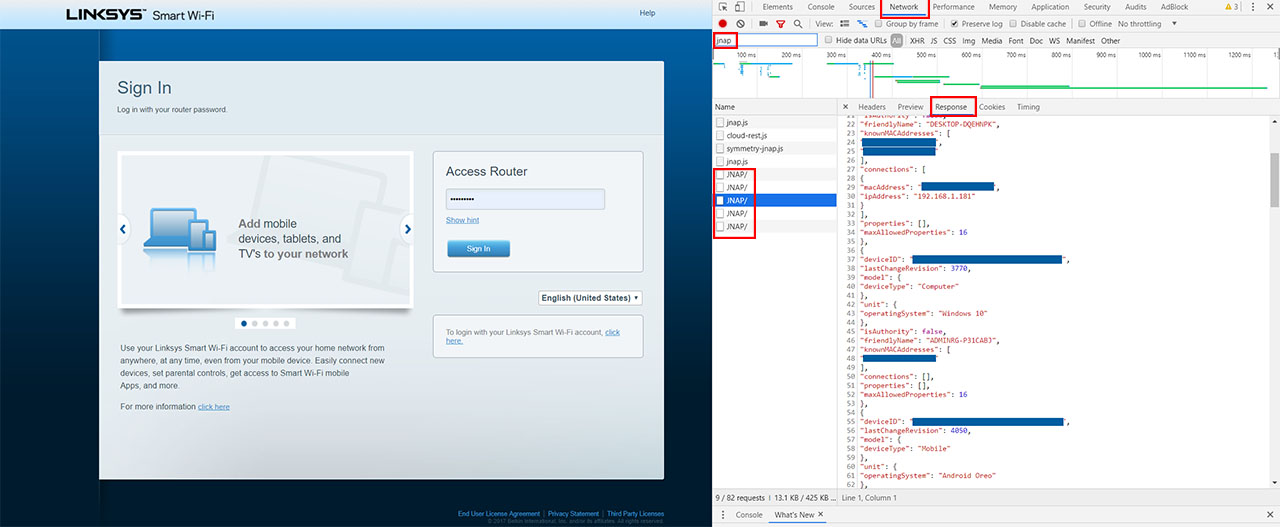This screenshot has width=1280, height=527.
Task: Click the record network log icon
Action: pos(722,23)
